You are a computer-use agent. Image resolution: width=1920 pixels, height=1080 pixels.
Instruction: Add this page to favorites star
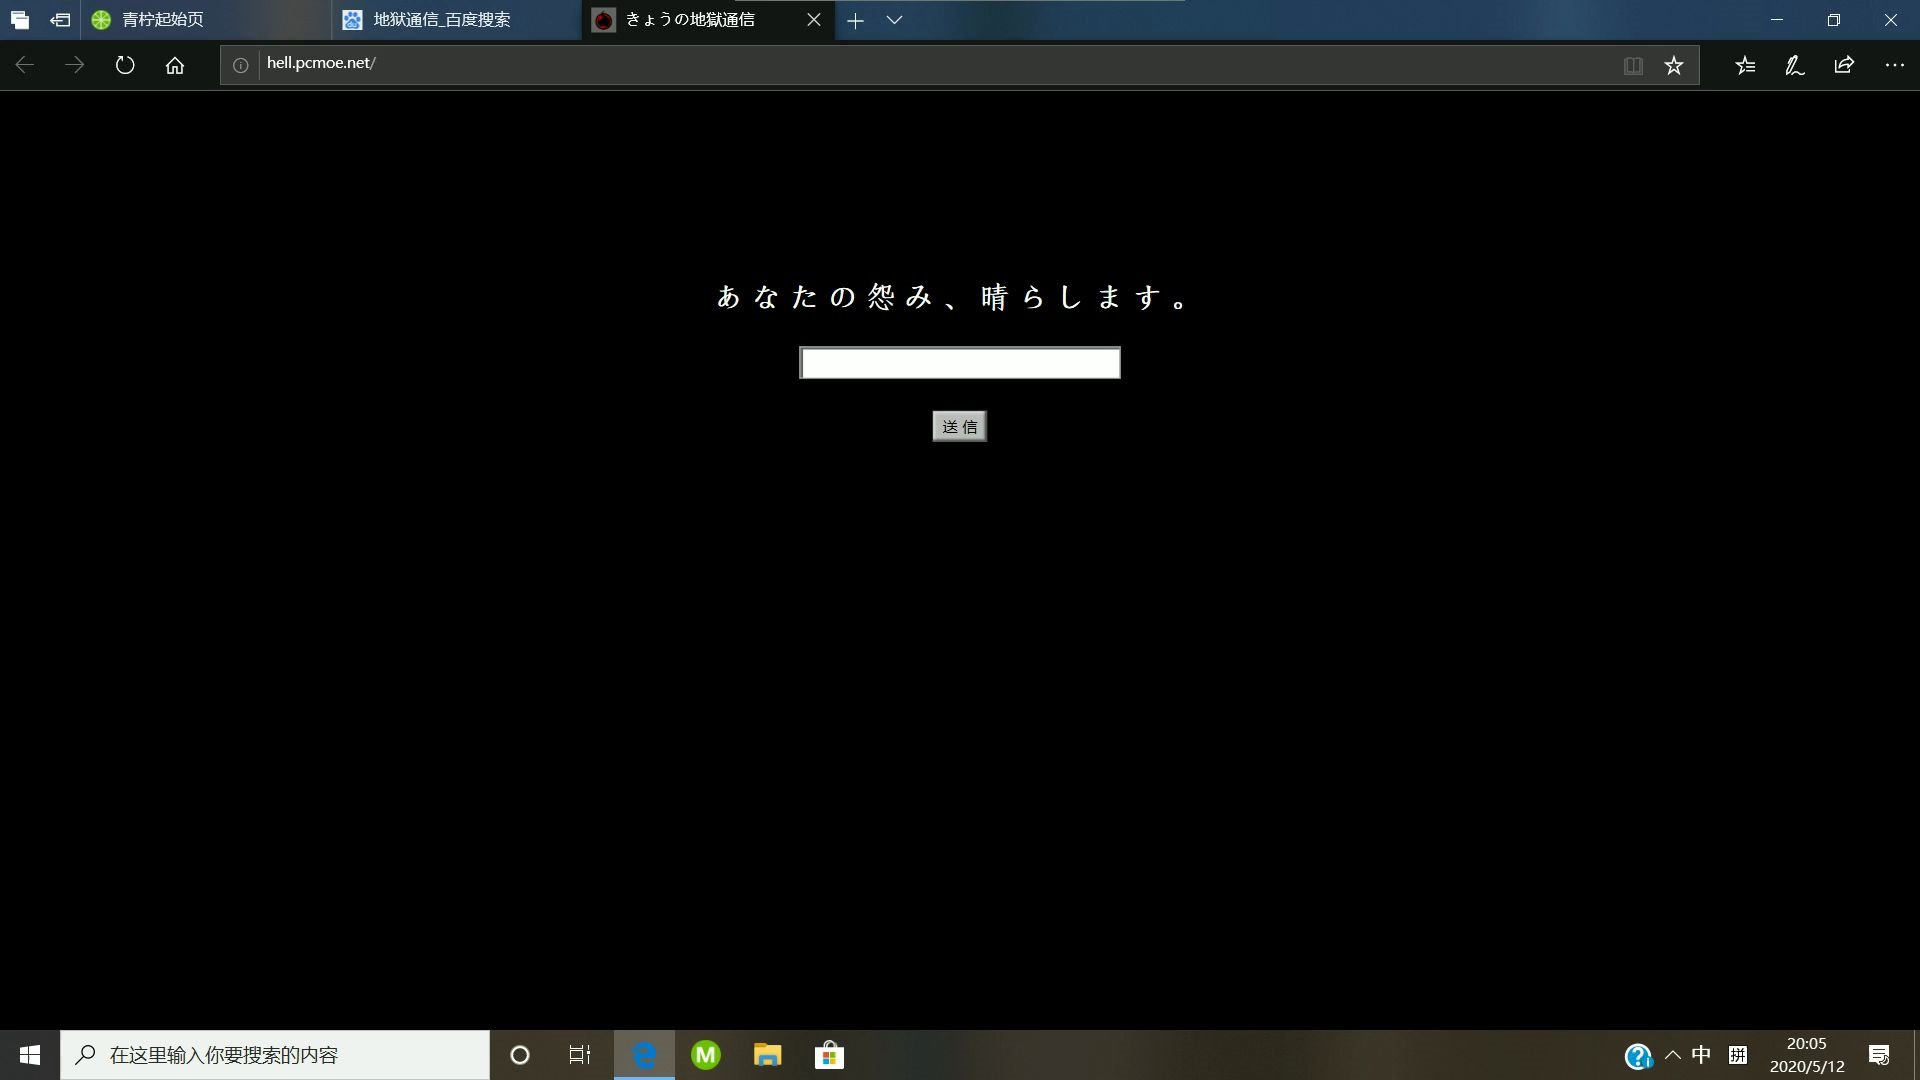click(1674, 65)
